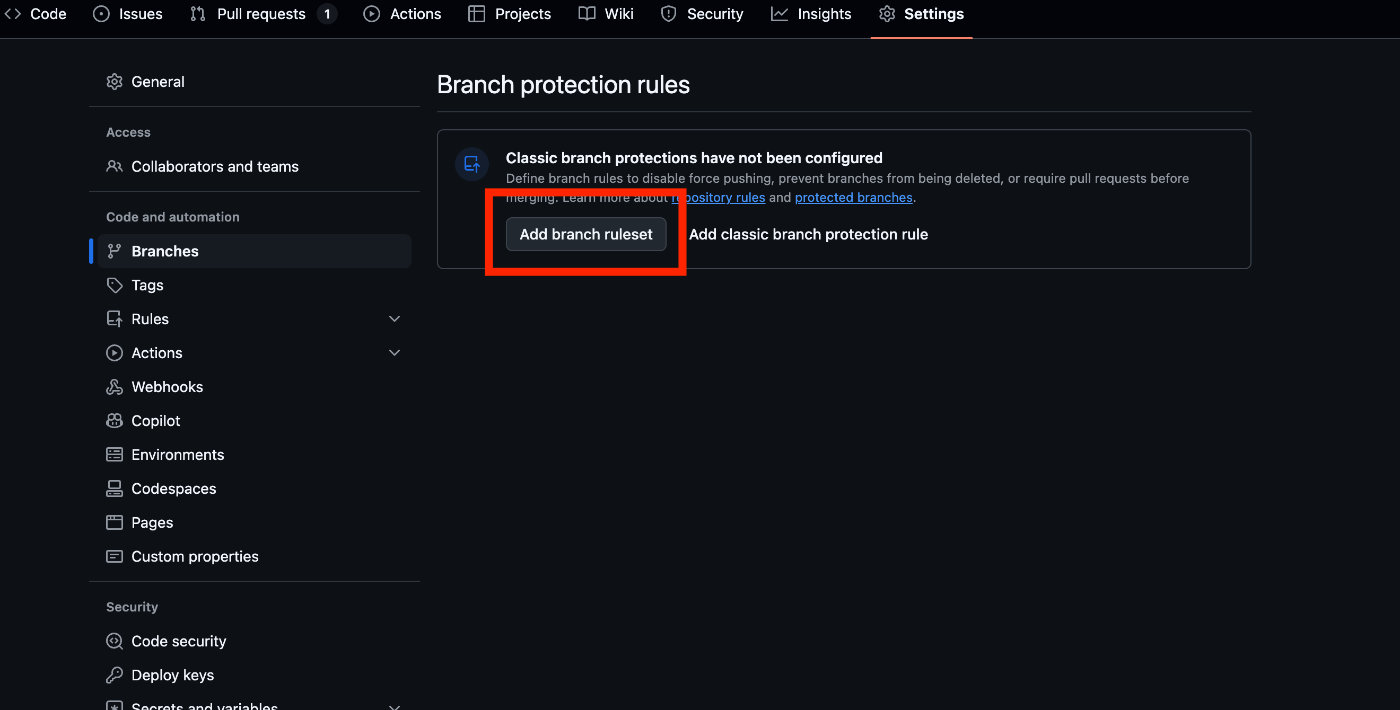Screen dimensions: 1400x710
Task: Open the Pull requests tab
Action: click(263, 14)
